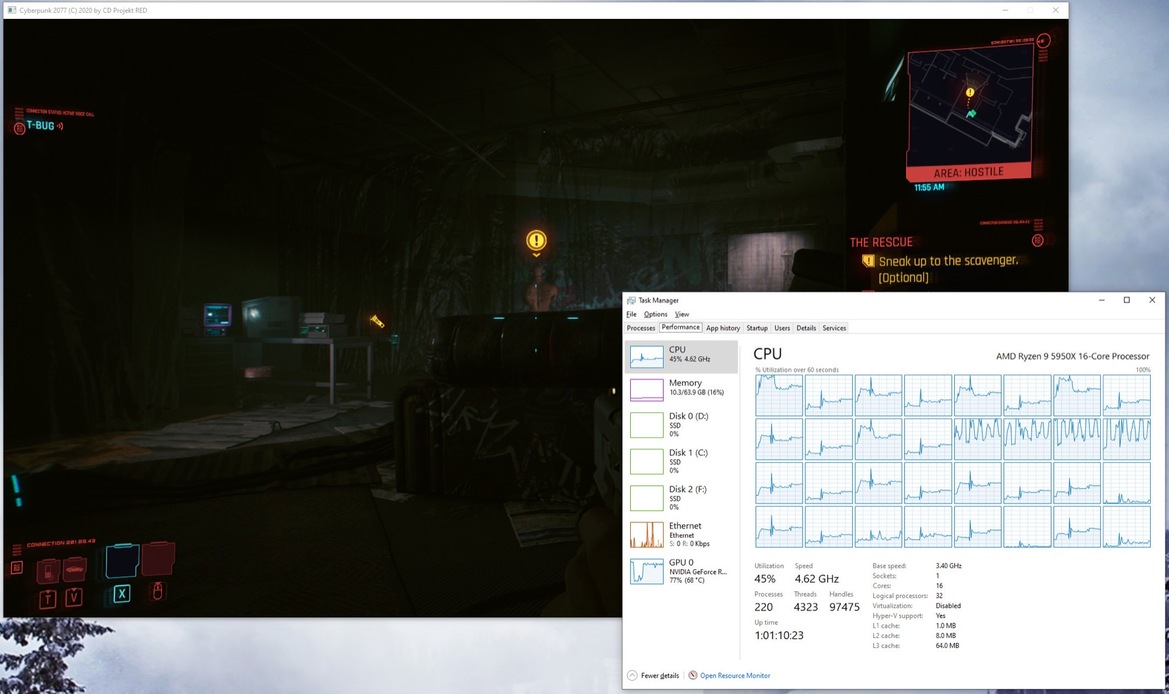Click the 4323 Threads value
This screenshot has height=694, width=1169.
[806, 607]
